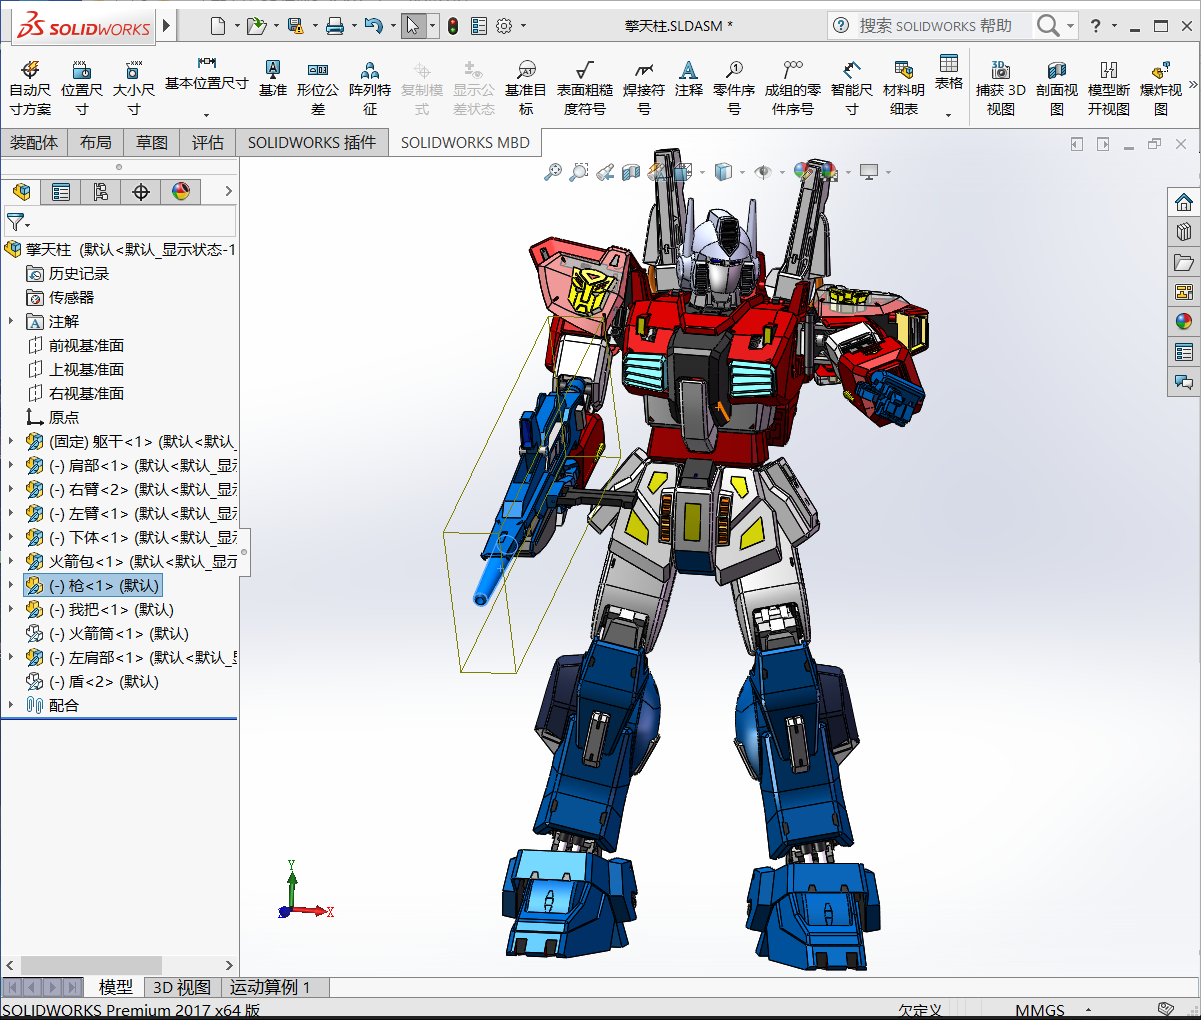Click the 基准 datum tool
Viewport: 1201px width, 1020px height.
[272, 78]
